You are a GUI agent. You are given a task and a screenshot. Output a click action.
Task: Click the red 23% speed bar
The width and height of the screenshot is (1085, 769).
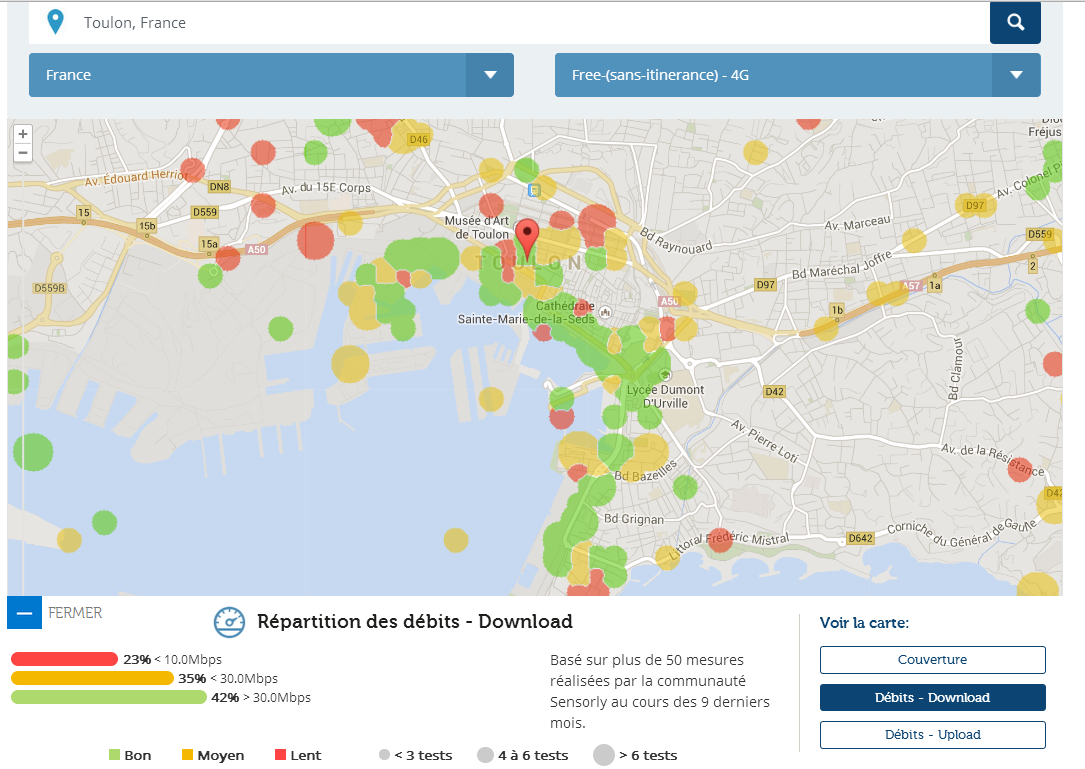click(x=64, y=659)
